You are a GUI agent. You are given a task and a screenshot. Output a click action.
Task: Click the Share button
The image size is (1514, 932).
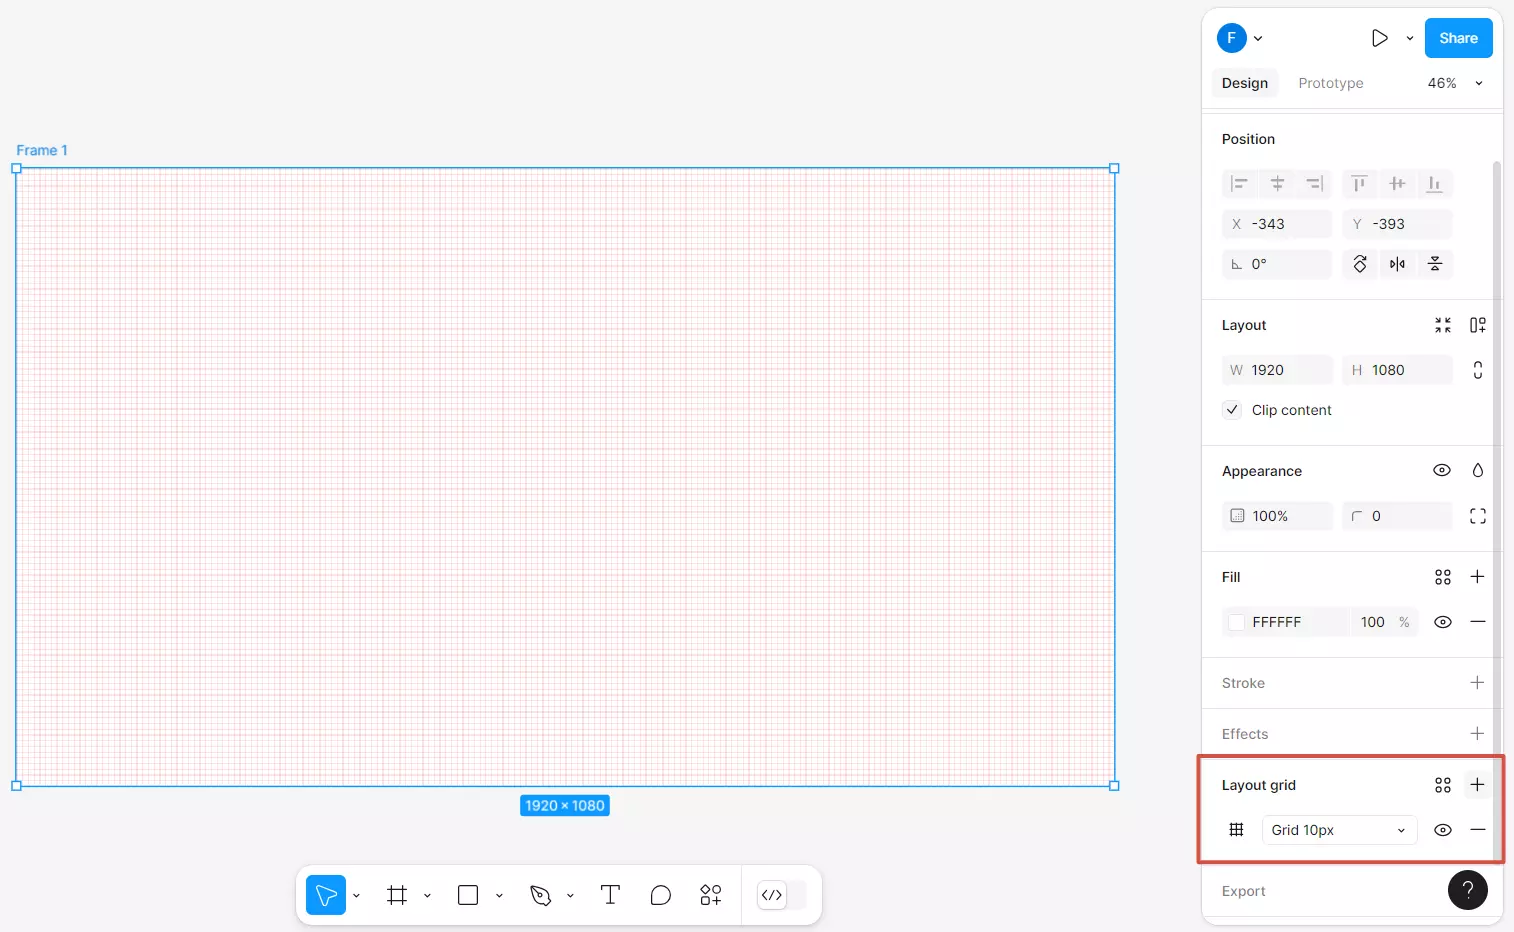[1458, 38]
